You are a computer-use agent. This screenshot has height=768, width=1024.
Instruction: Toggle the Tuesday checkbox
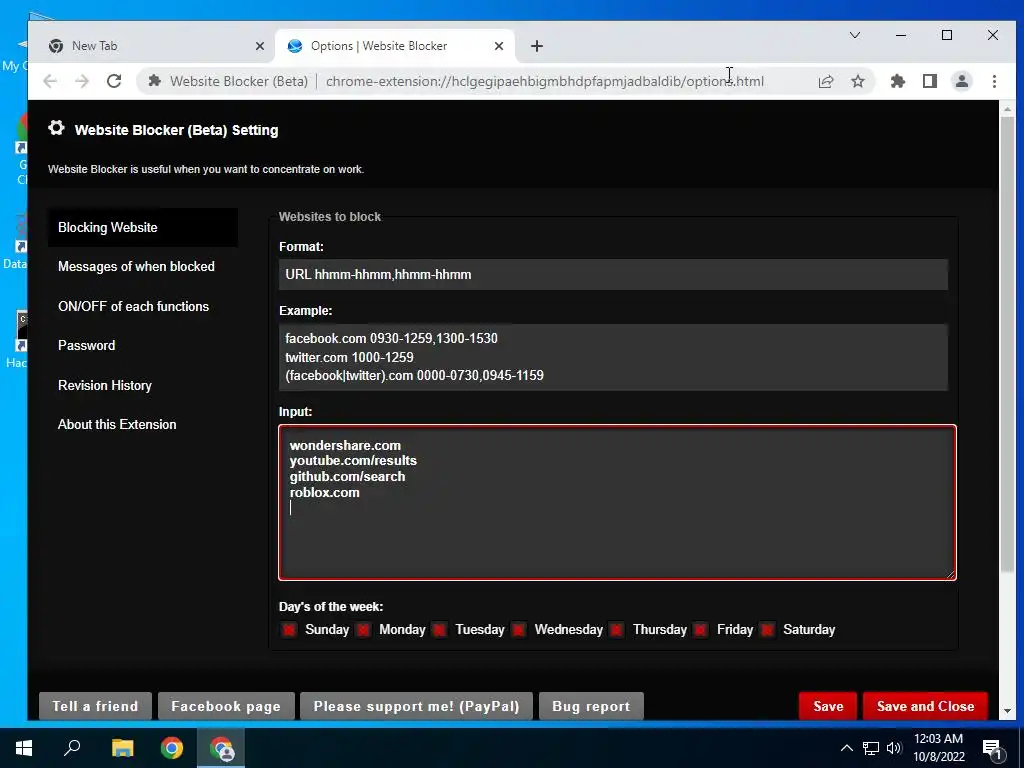tap(440, 630)
